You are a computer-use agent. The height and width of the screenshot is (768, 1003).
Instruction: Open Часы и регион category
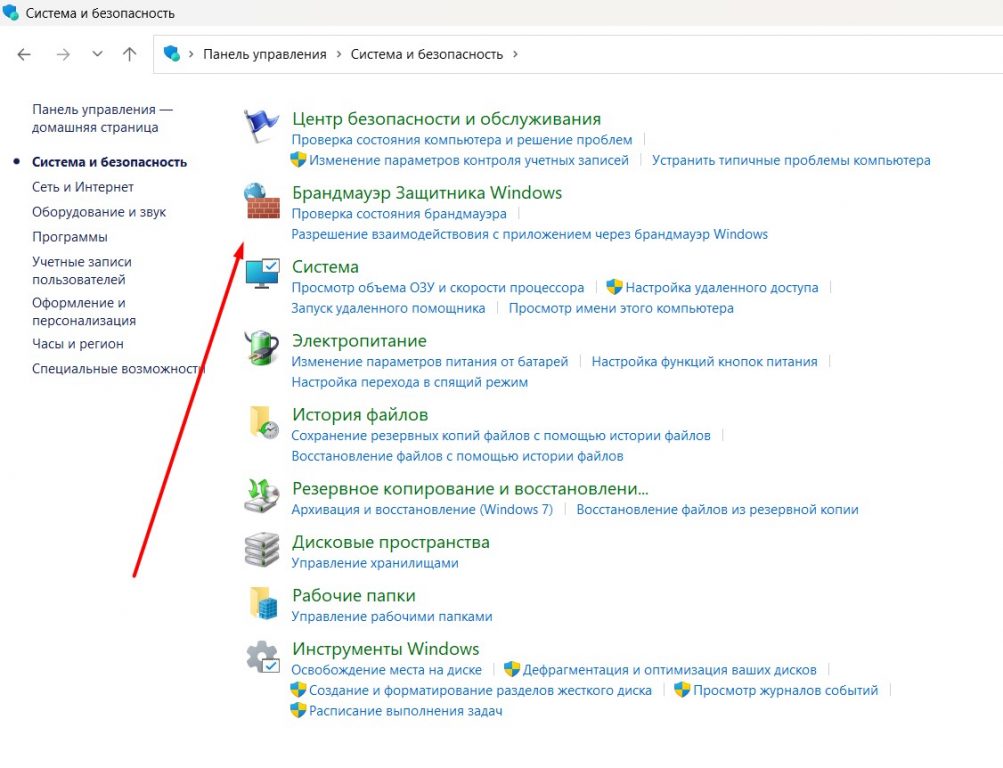78,344
